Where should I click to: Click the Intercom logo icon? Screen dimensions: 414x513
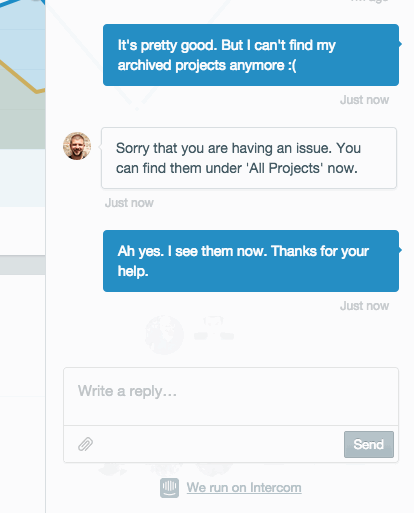click(x=169, y=488)
